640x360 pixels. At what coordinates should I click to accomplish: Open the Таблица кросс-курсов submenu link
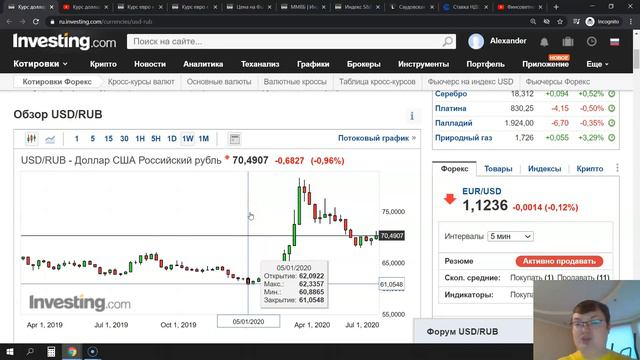(377, 82)
